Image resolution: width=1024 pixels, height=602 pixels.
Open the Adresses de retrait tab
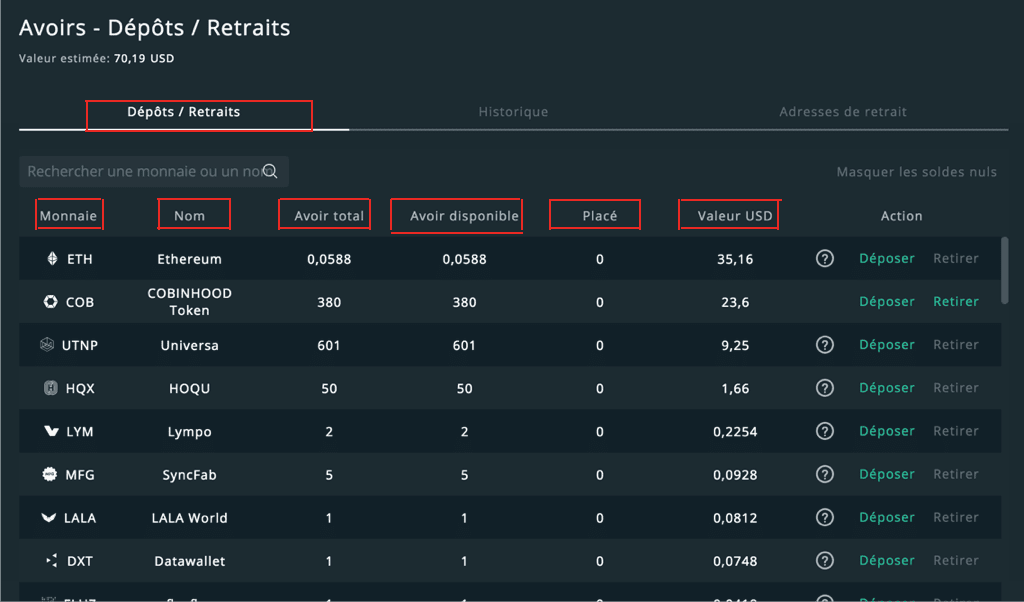coord(843,112)
